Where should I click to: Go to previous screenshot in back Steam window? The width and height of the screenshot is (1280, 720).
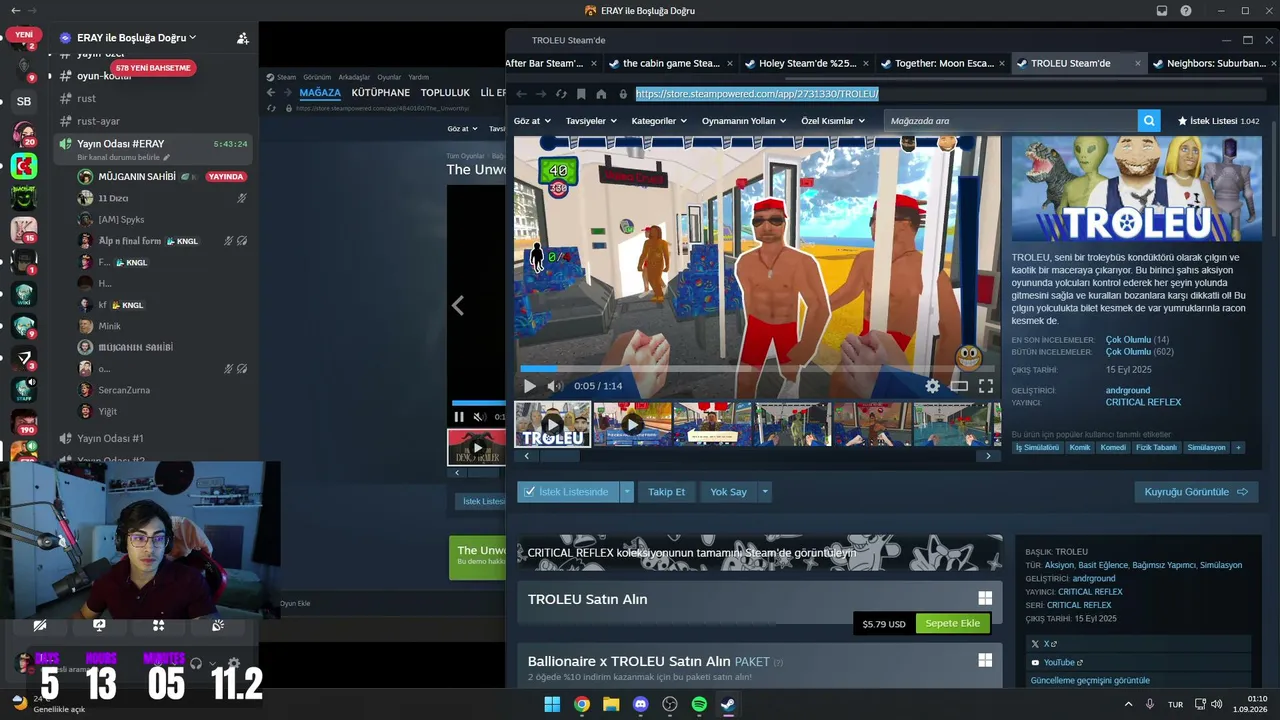pyautogui.click(x=458, y=305)
